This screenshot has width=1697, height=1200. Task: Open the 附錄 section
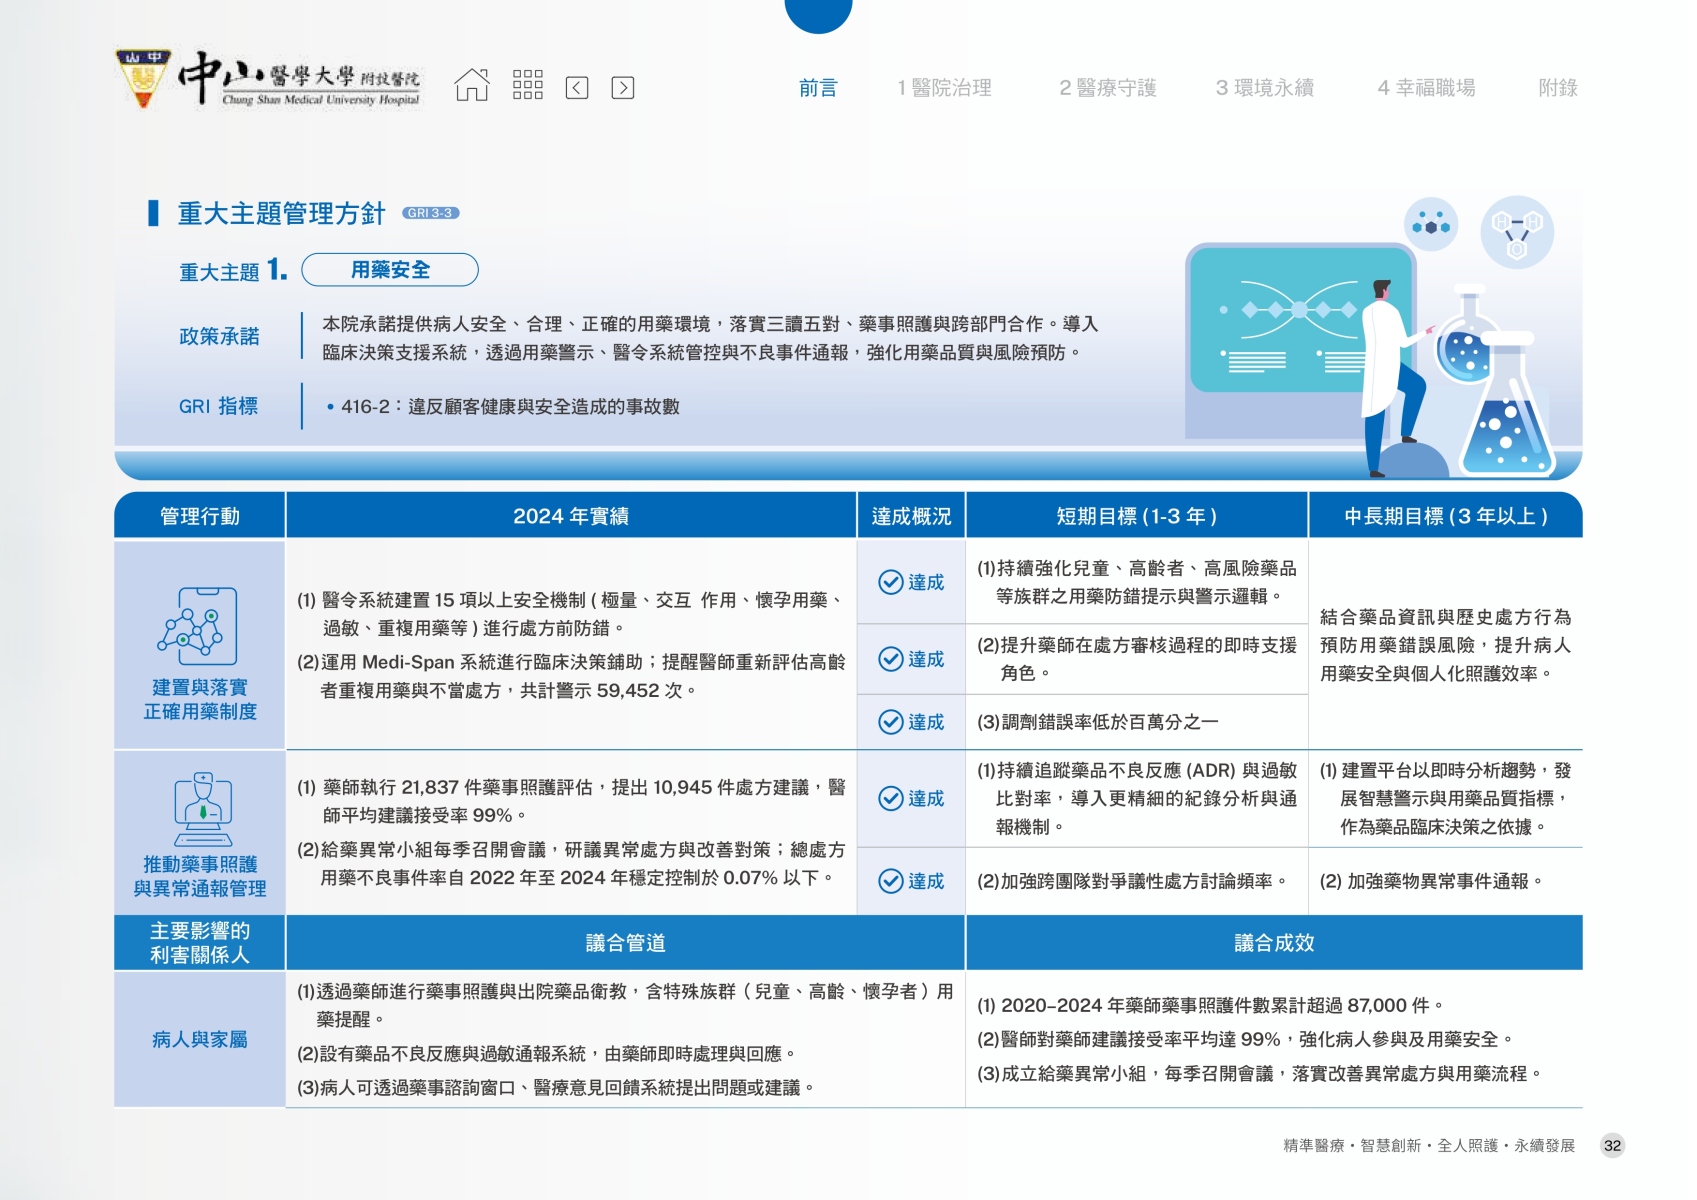tap(1557, 88)
